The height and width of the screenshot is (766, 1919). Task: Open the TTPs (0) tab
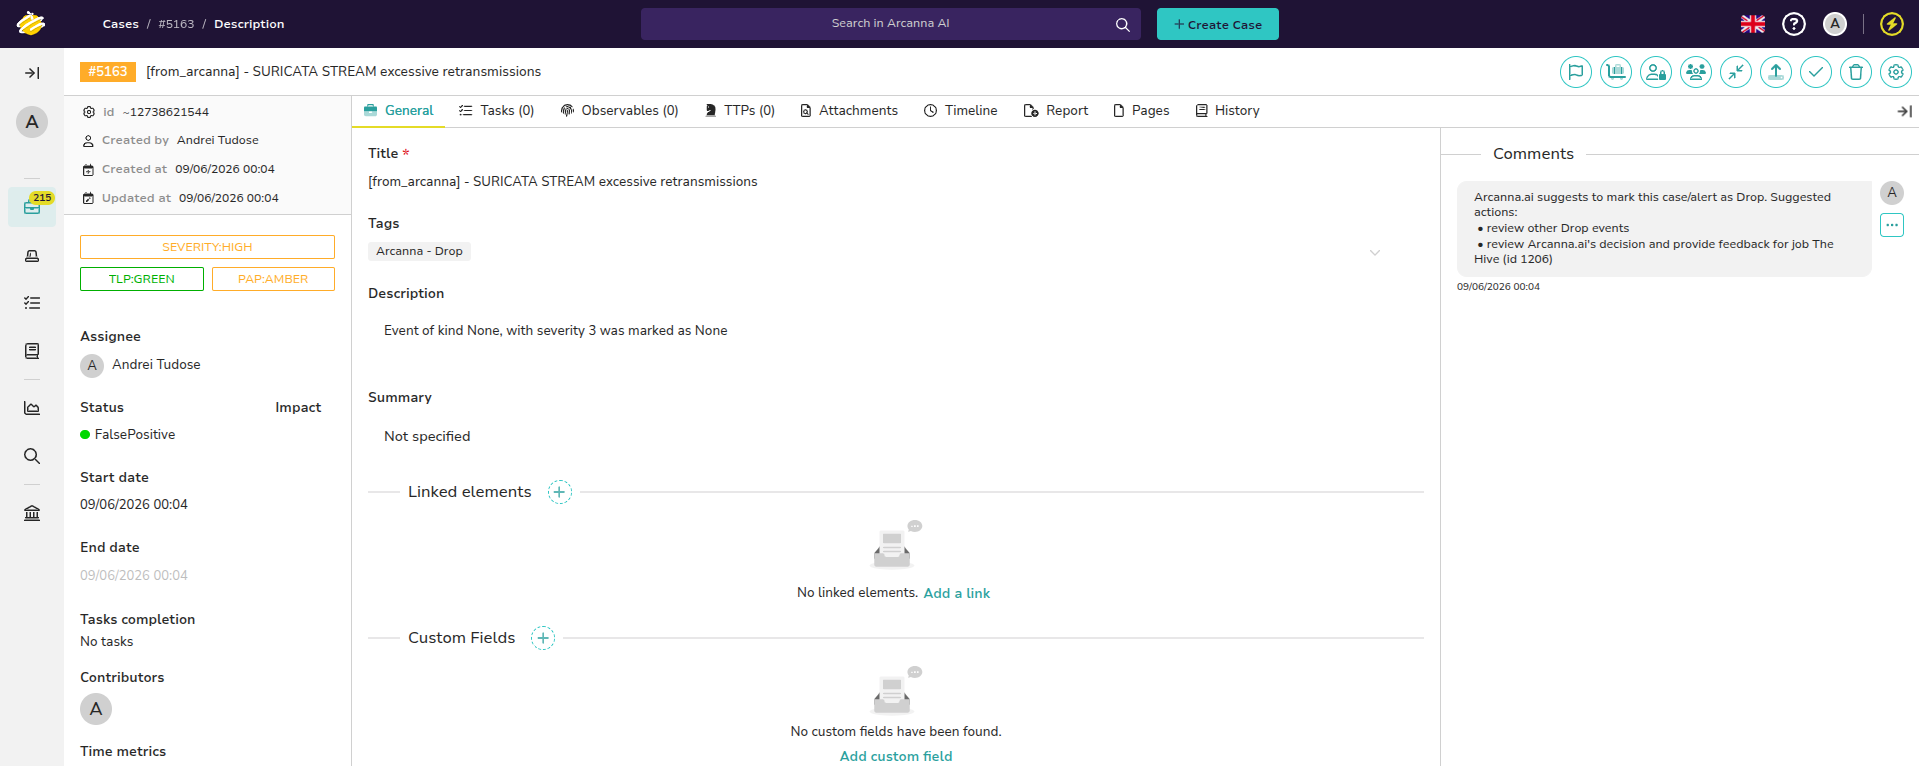pyautogui.click(x=739, y=111)
